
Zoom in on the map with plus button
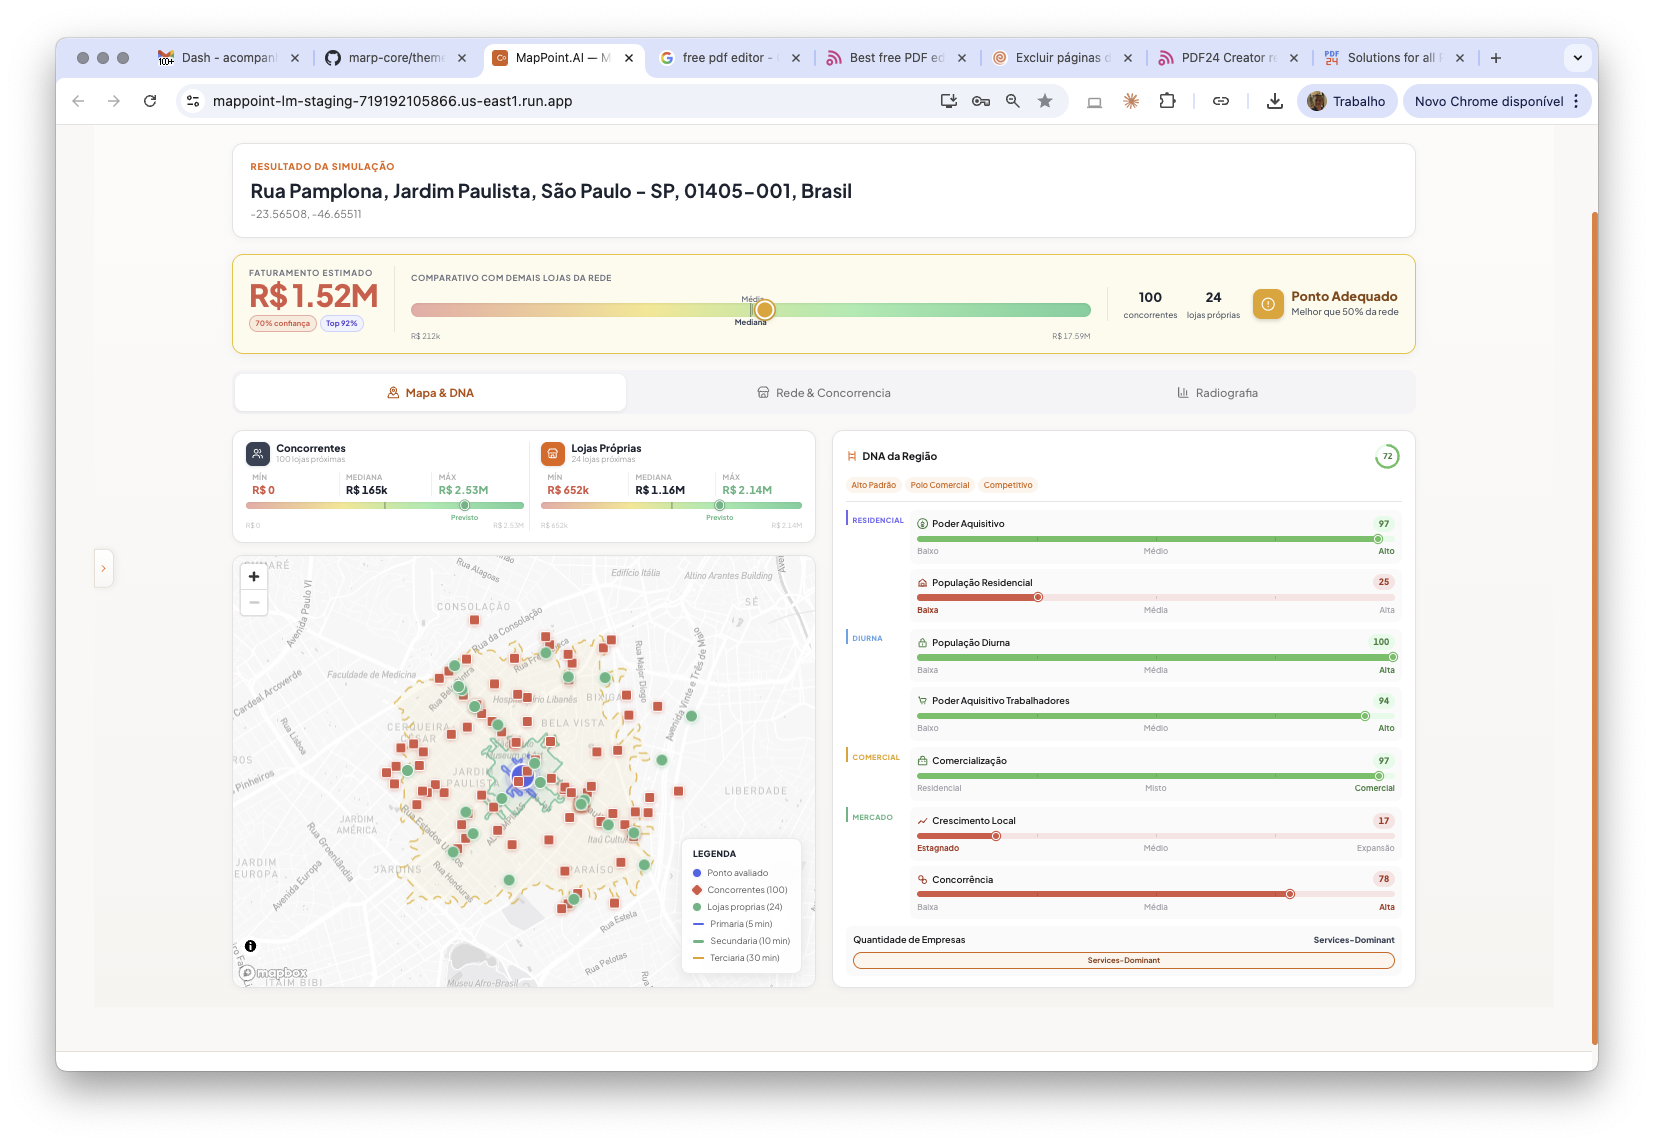point(254,577)
